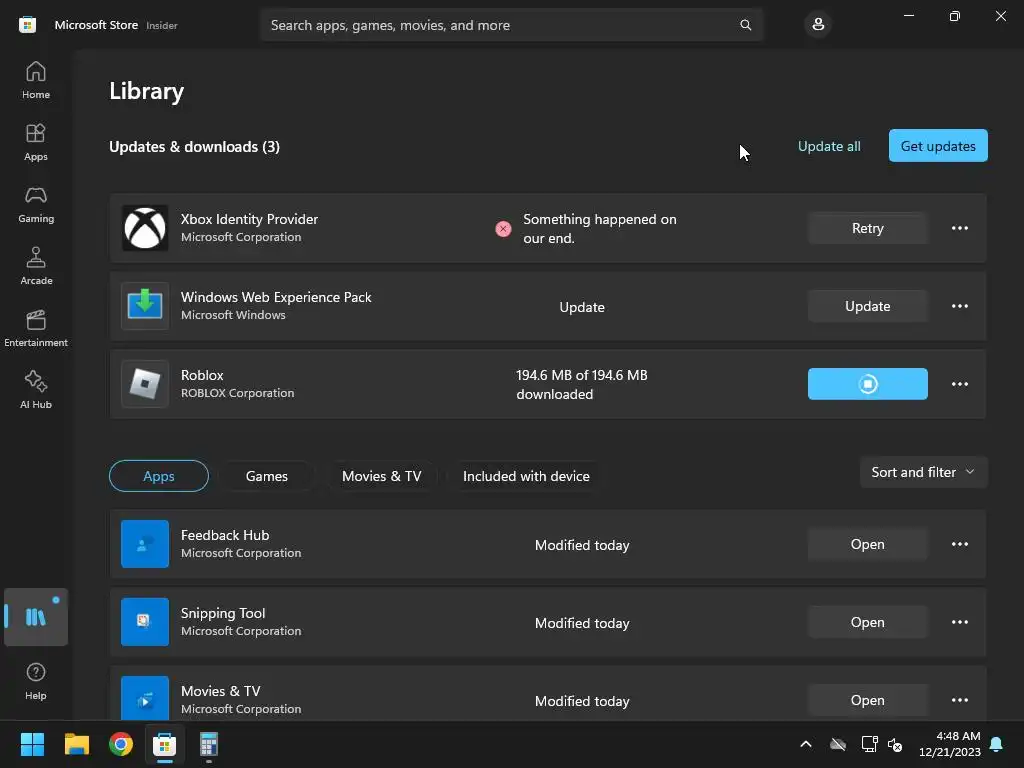This screenshot has height=768, width=1024.
Task: Click the Xbox Identity Provider title
Action: click(x=249, y=219)
